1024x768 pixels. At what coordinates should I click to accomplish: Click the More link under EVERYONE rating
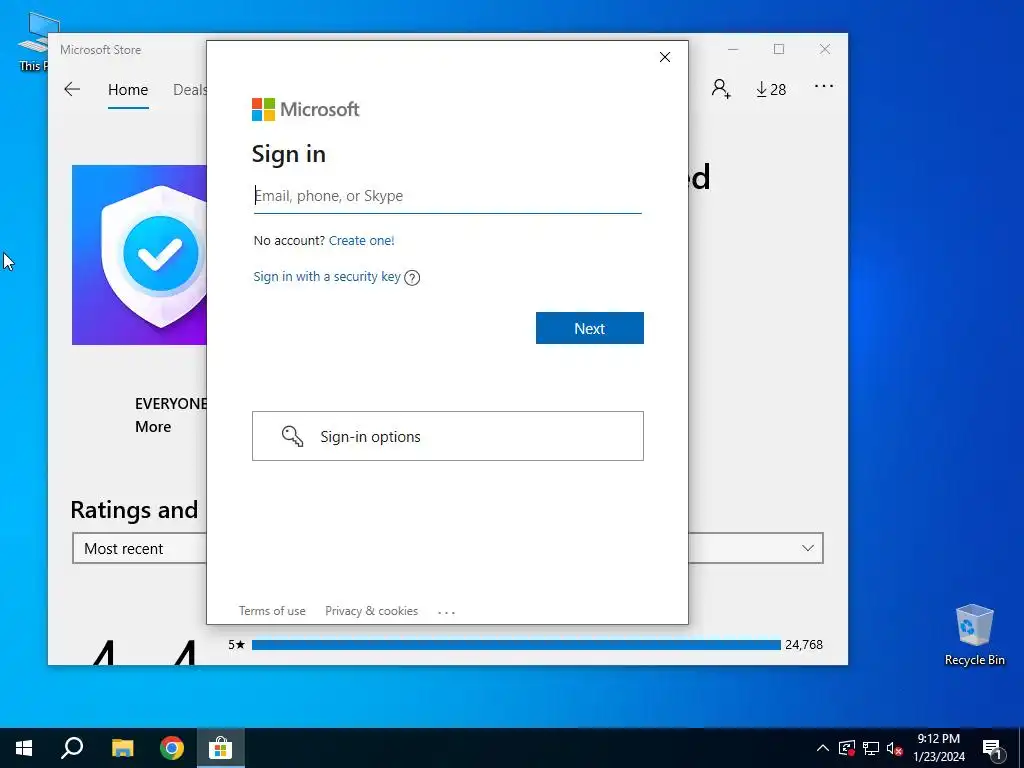tap(153, 426)
